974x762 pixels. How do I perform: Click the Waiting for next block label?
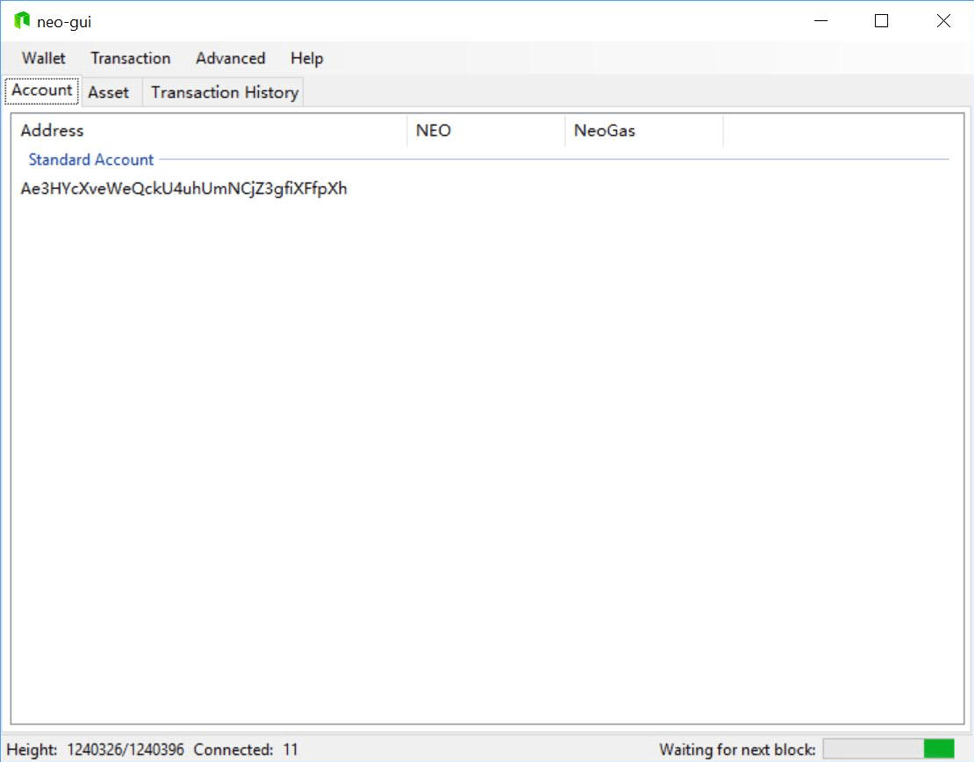tap(737, 749)
